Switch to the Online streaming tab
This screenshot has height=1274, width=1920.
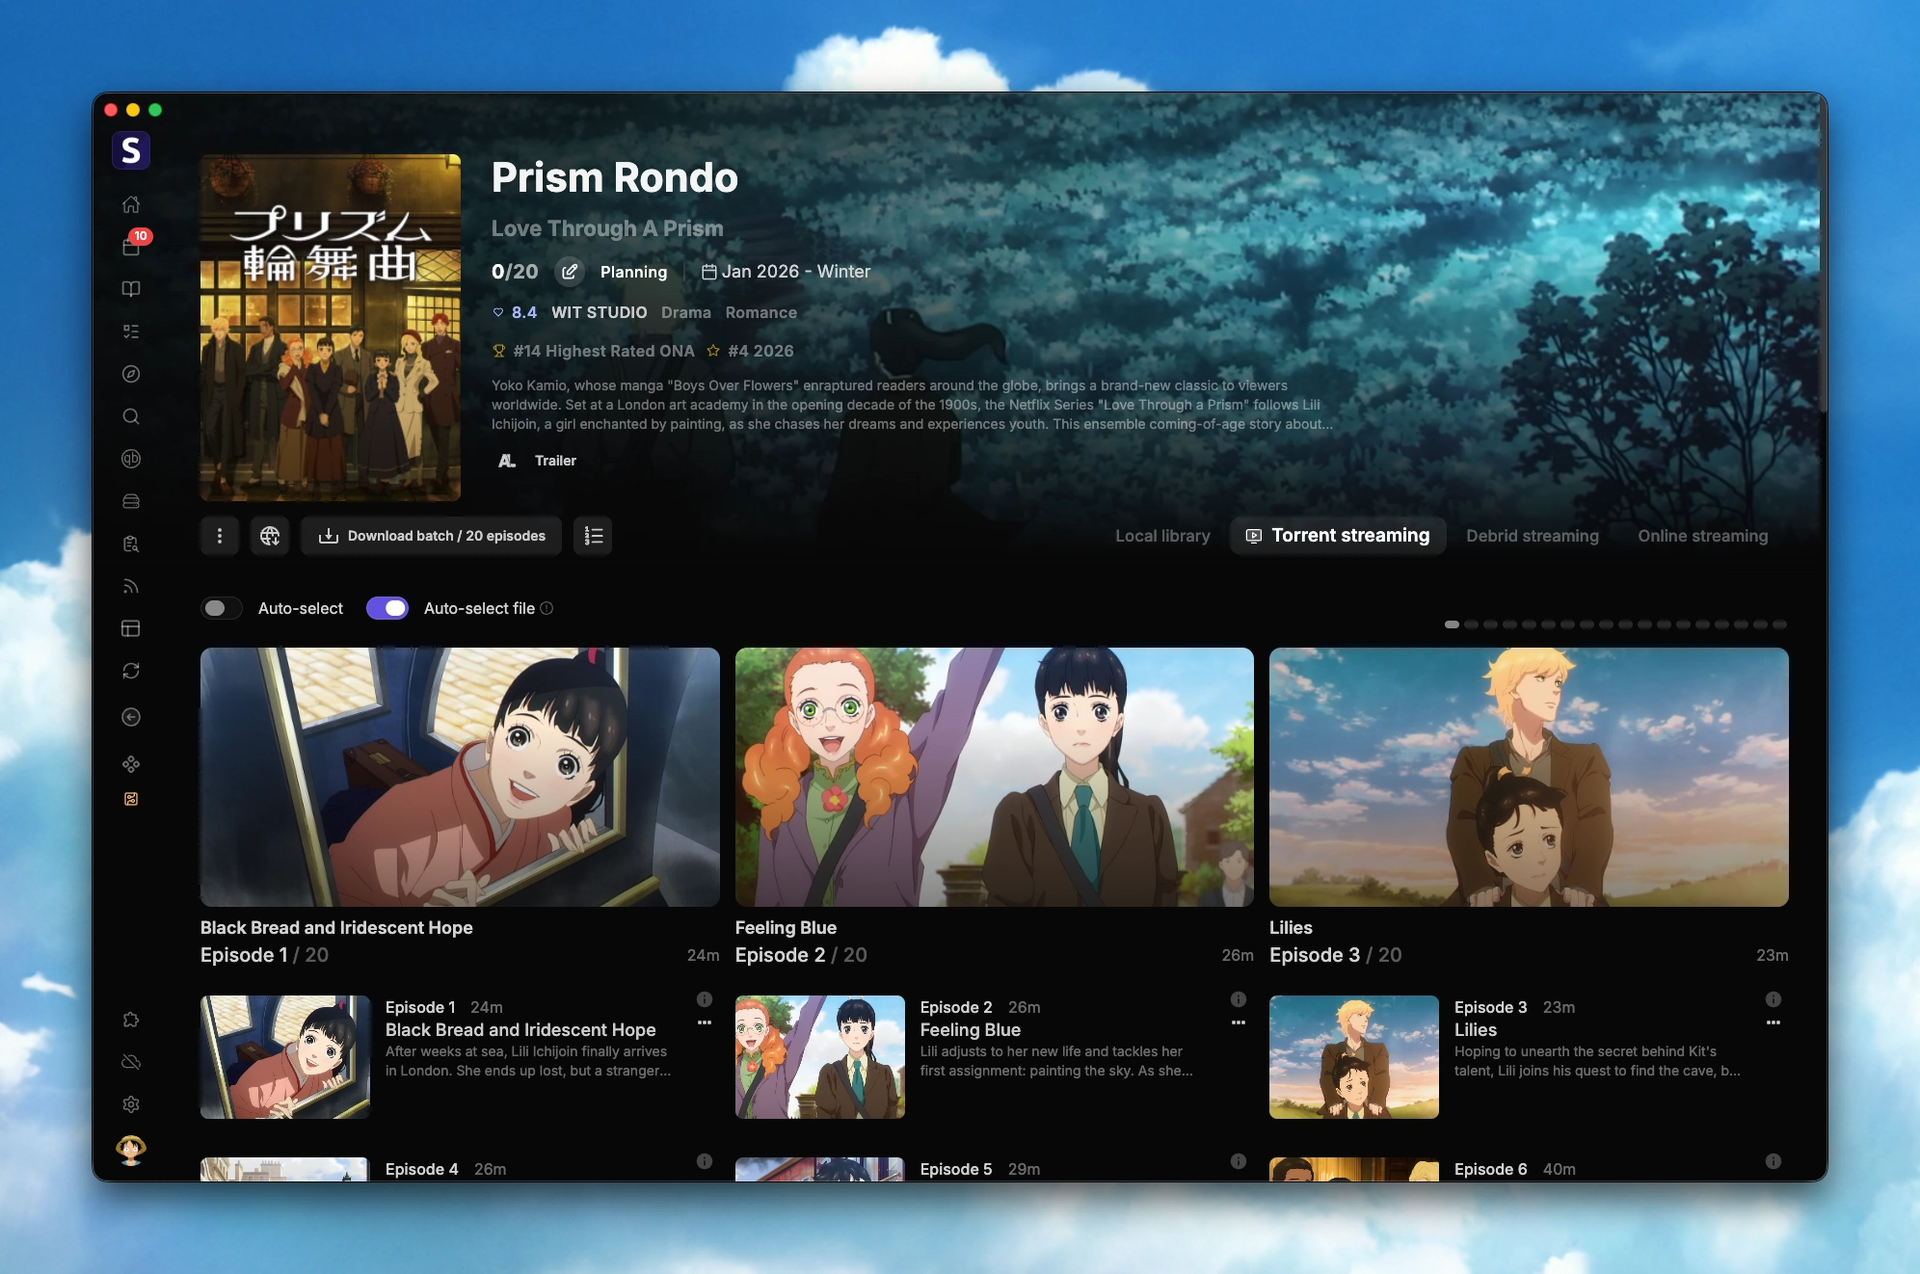pyautogui.click(x=1703, y=536)
